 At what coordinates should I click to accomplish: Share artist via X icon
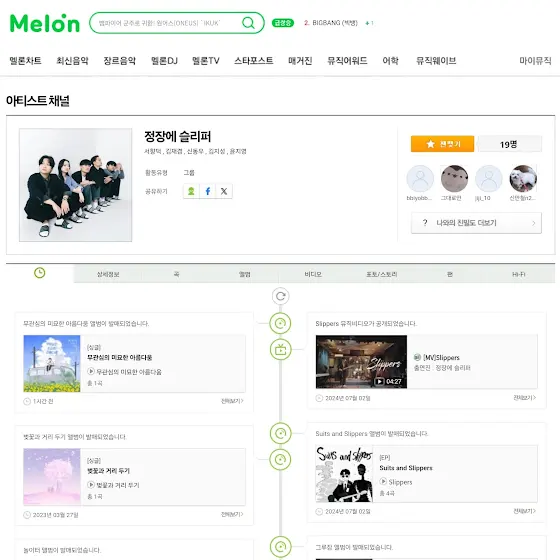[x=224, y=191]
